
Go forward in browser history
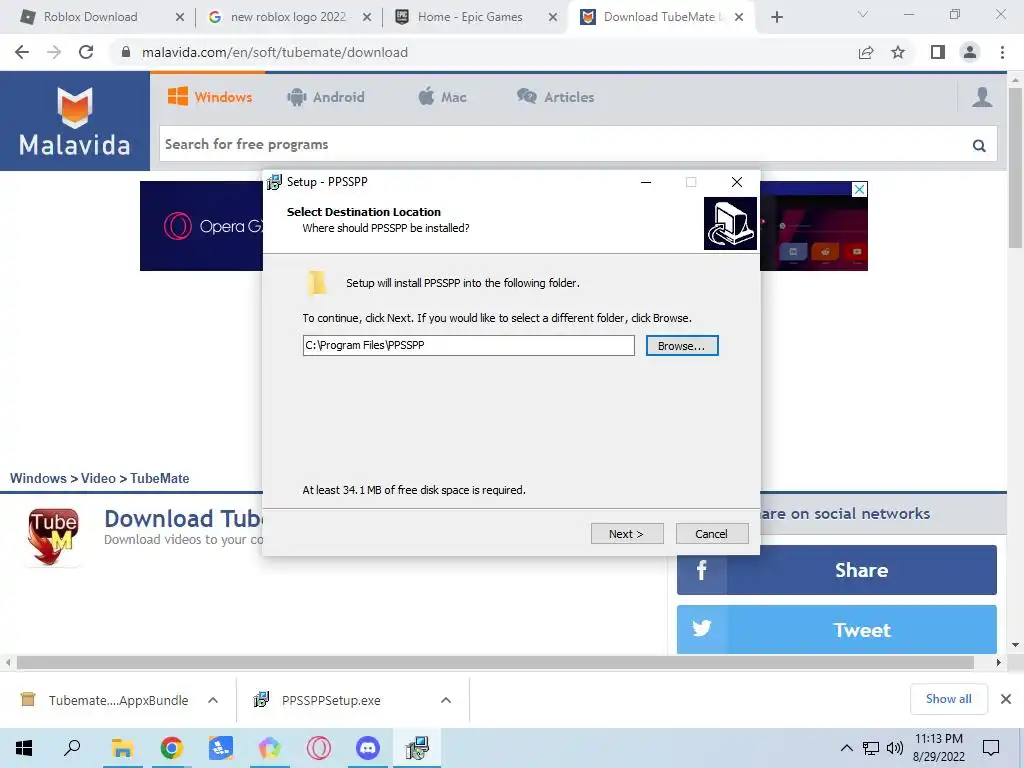click(x=54, y=52)
